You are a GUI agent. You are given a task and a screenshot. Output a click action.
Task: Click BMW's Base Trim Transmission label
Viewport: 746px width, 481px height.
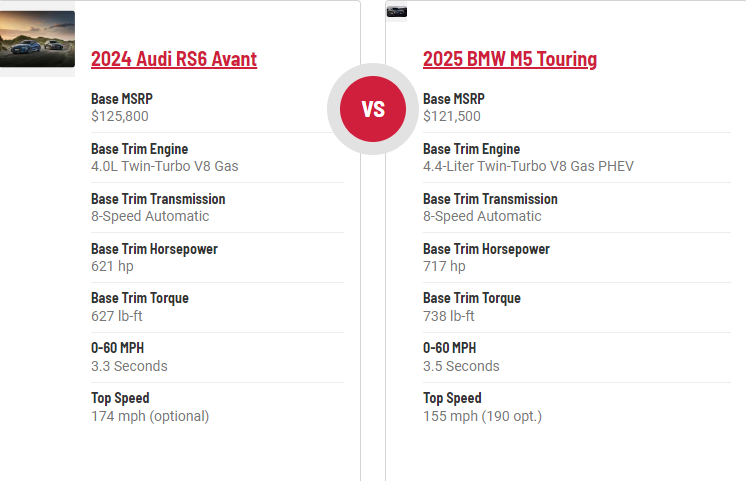[x=490, y=199]
